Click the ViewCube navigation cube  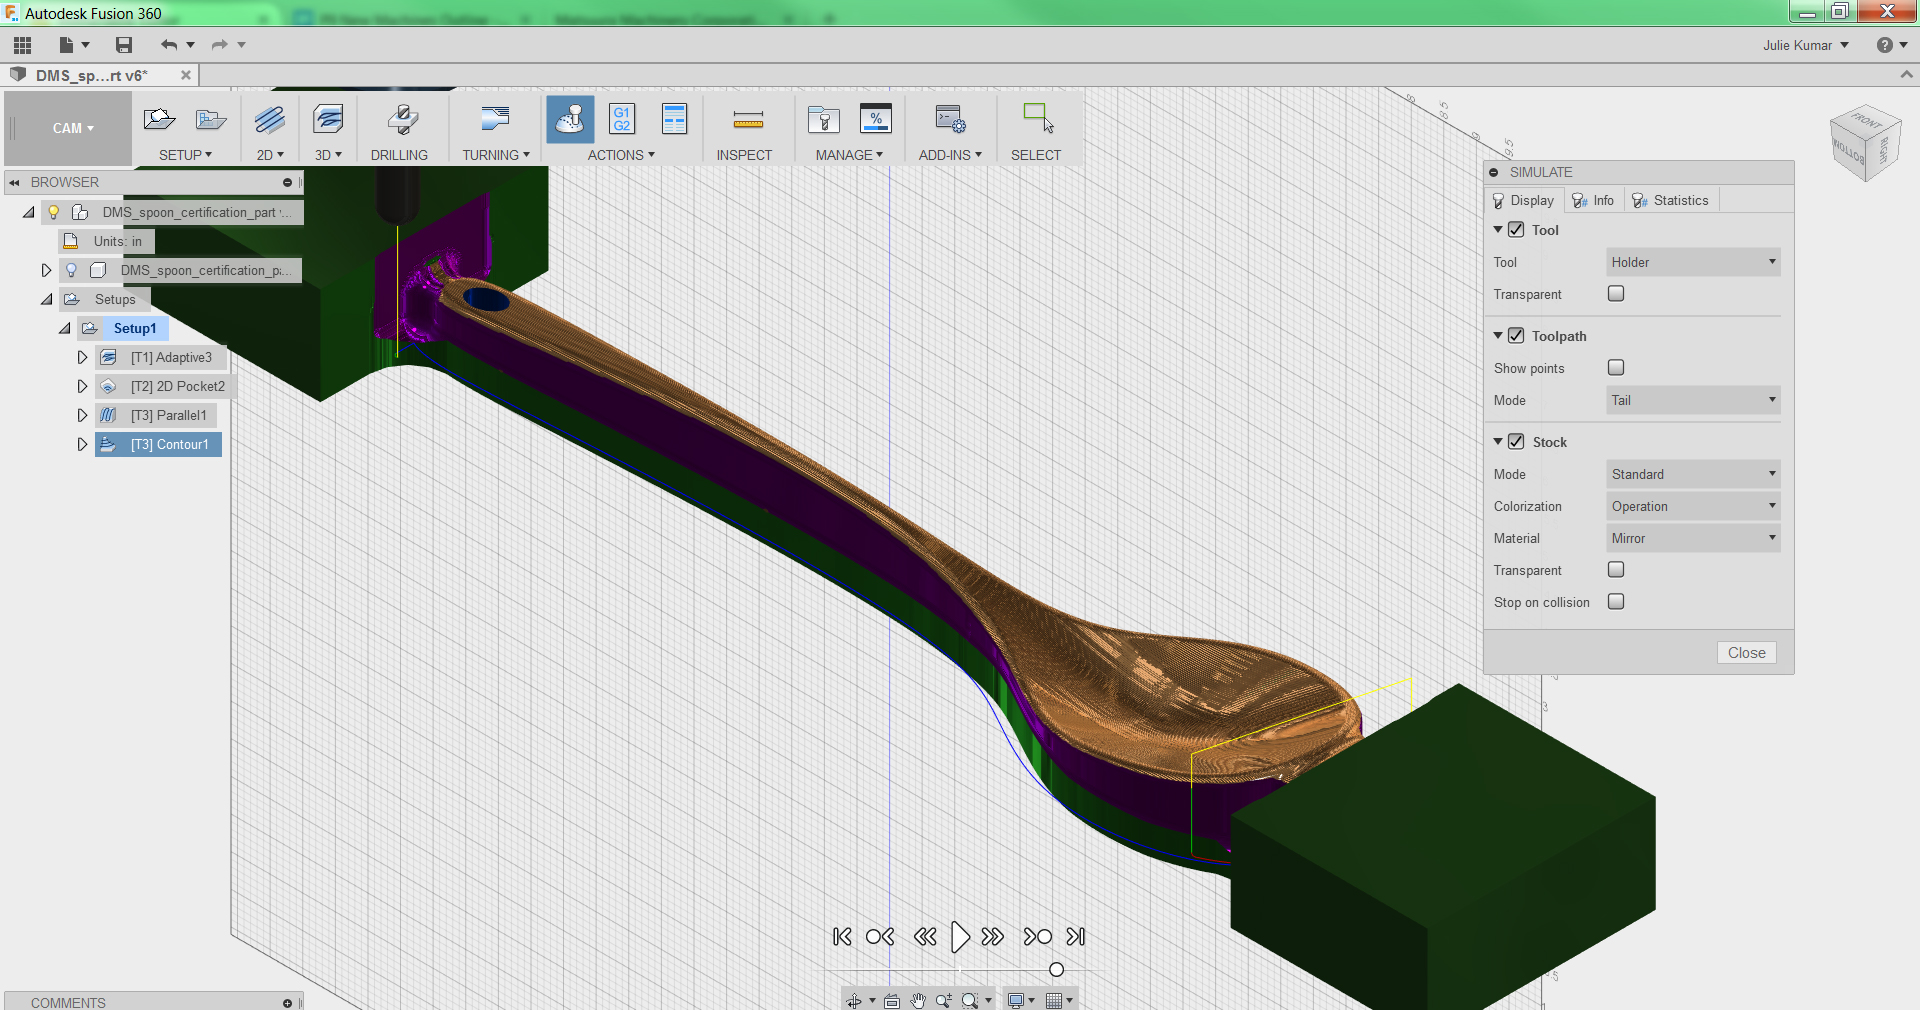point(1865,143)
